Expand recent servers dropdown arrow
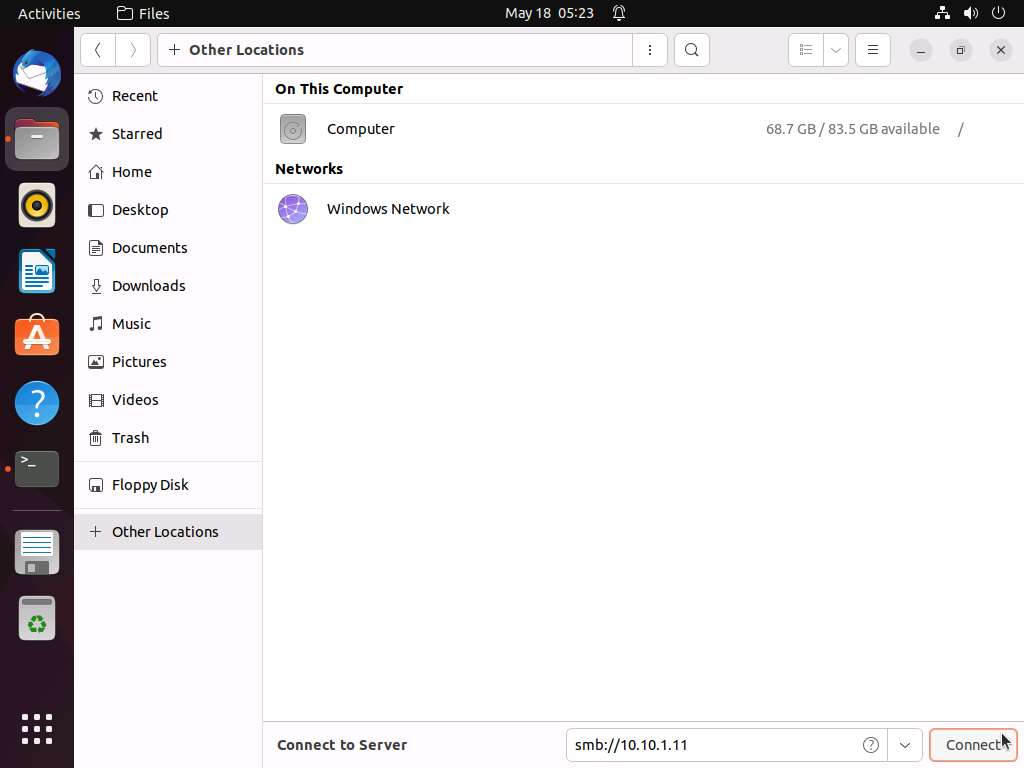1024x768 pixels. tap(905, 745)
